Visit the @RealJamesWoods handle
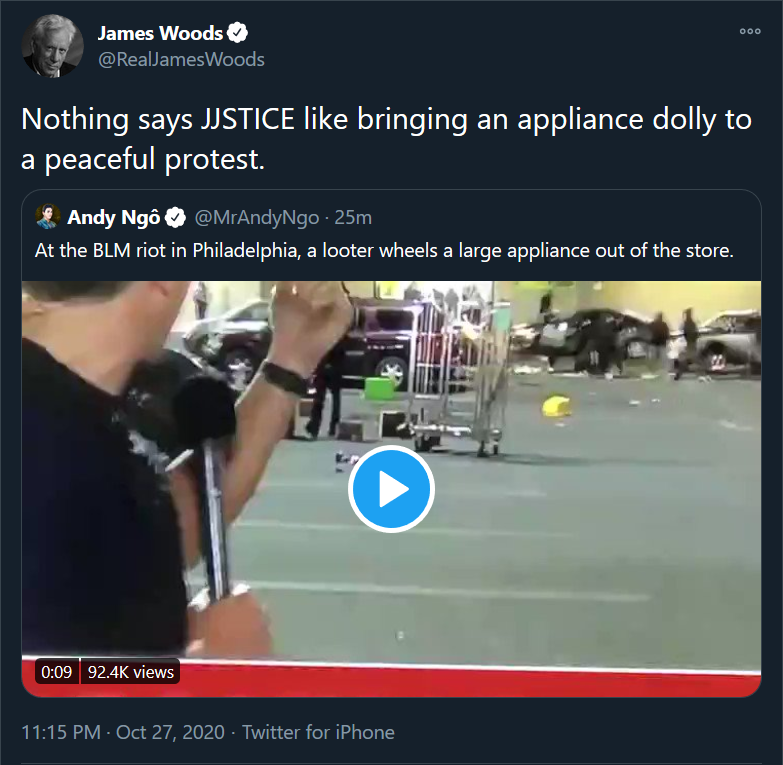 [181, 59]
